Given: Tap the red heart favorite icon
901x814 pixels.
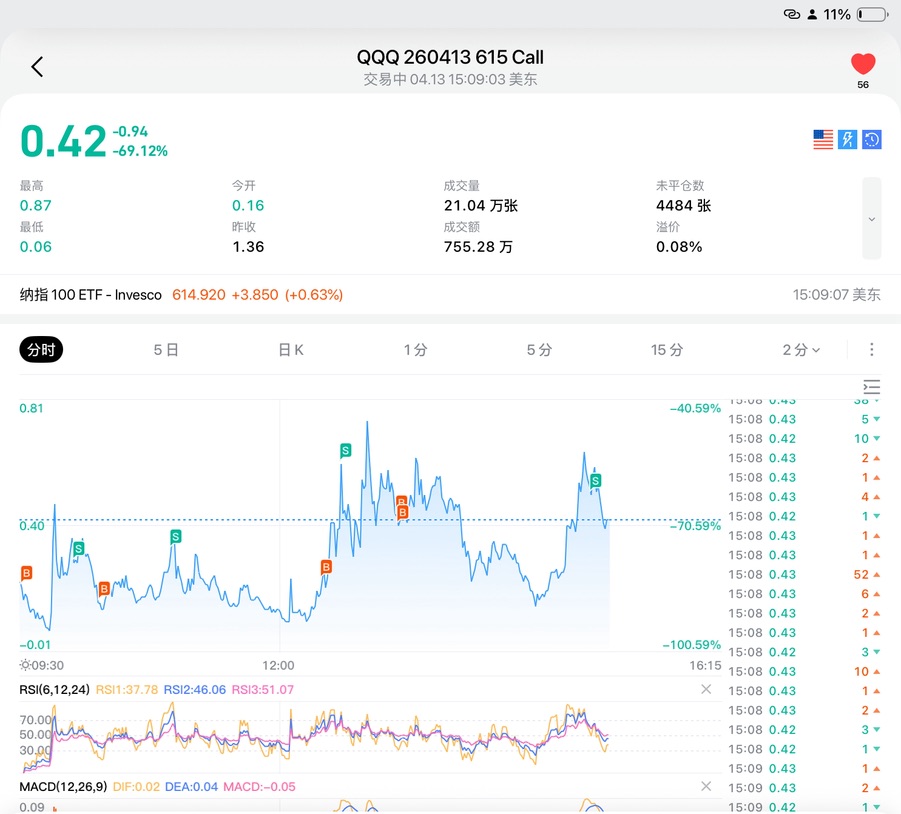Looking at the screenshot, I should pyautogui.click(x=862, y=64).
